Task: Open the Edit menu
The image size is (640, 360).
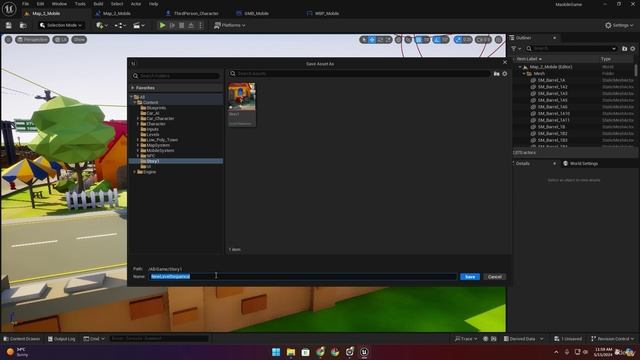Action: (x=40, y=4)
